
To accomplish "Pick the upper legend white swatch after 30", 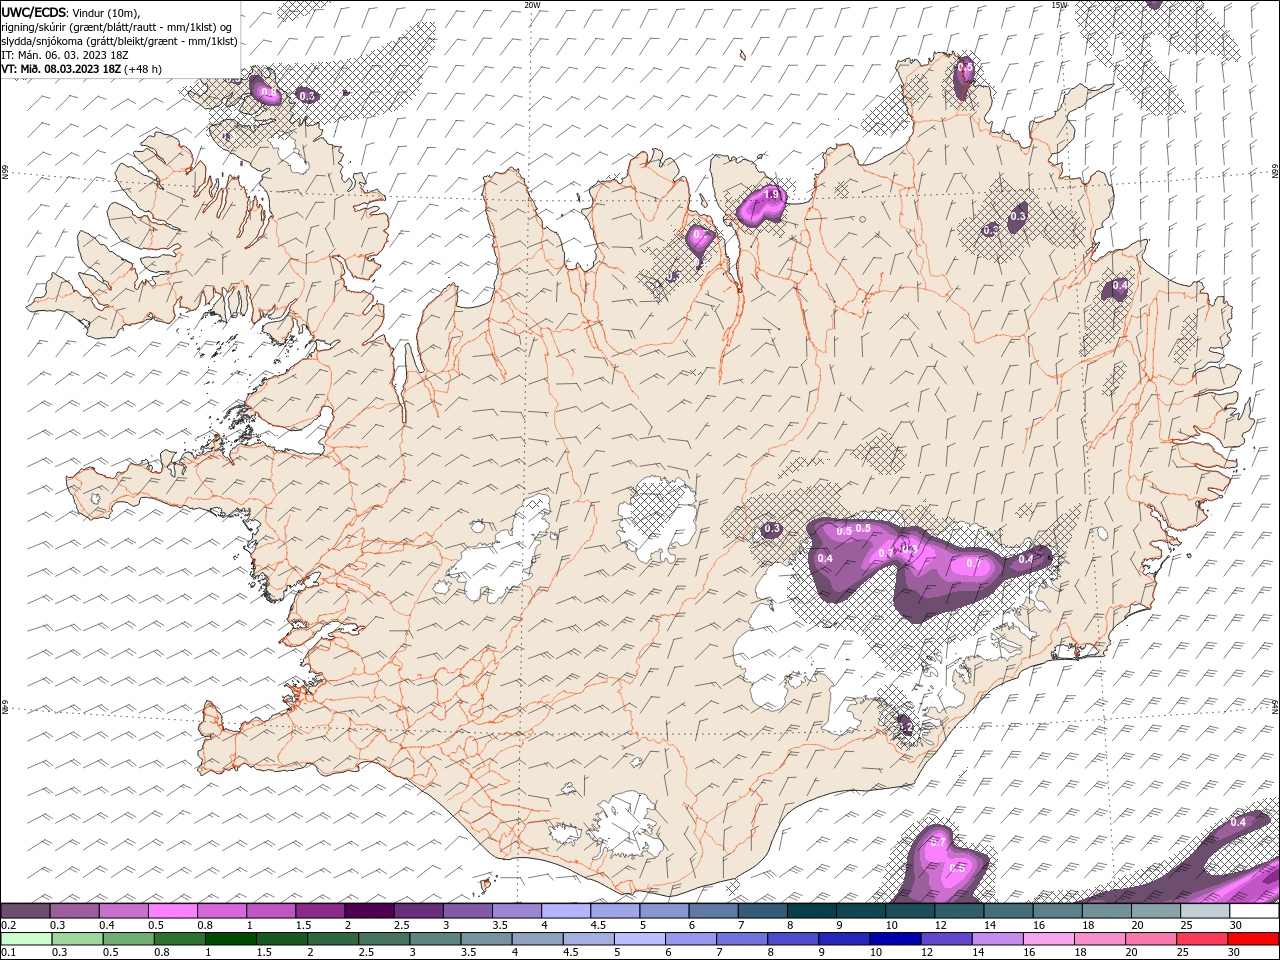I will [x=1254, y=911].
